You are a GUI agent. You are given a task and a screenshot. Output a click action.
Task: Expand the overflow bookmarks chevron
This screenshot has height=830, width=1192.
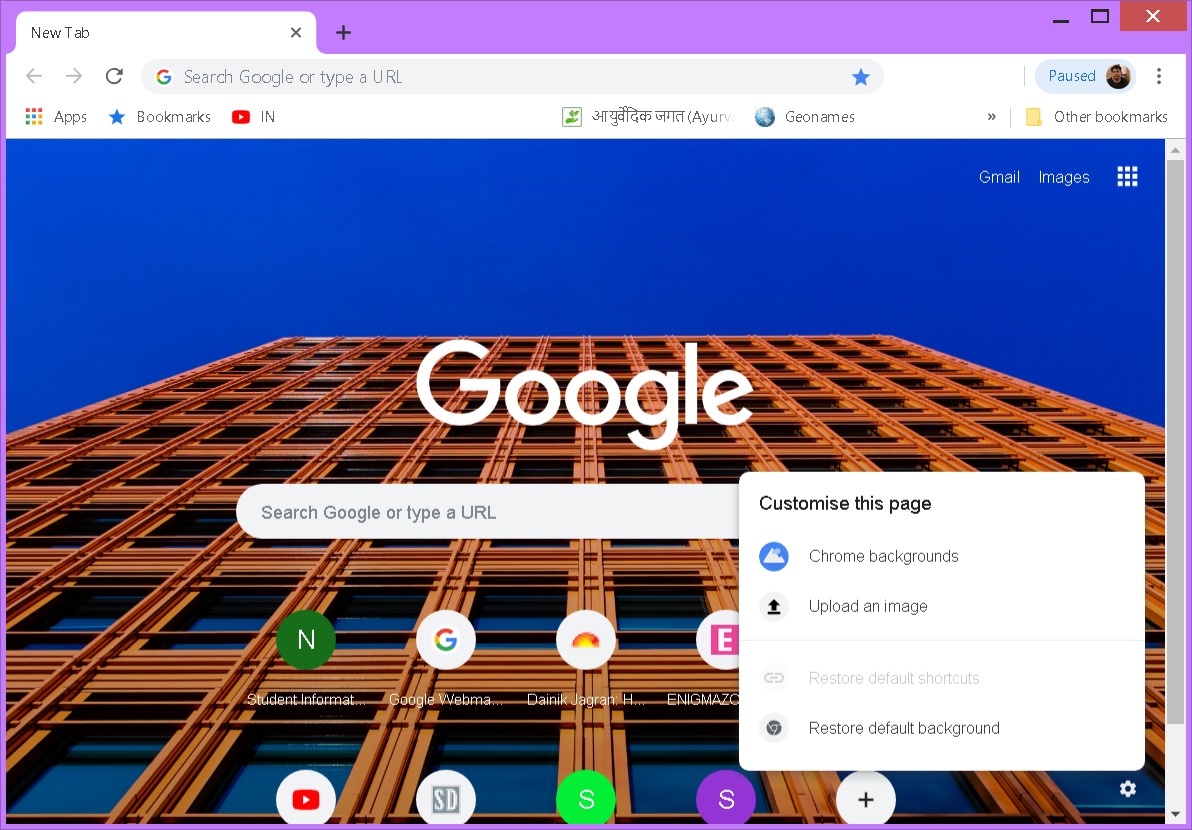[x=991, y=116]
